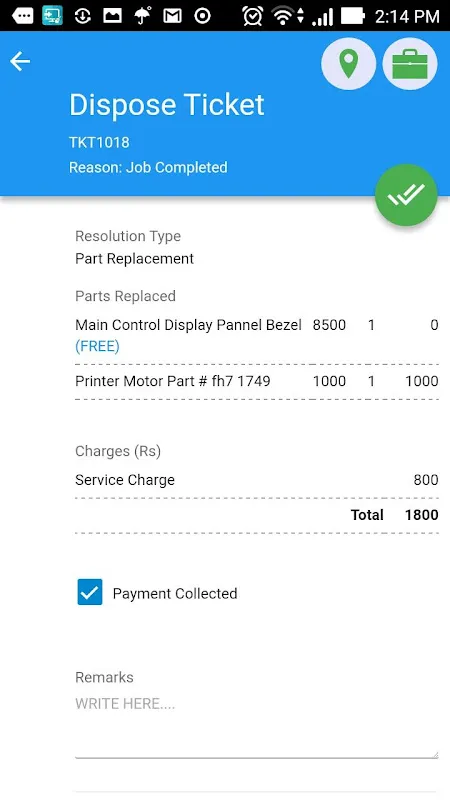
Task: Tap the battery status icon
Action: pyautogui.click(x=353, y=16)
